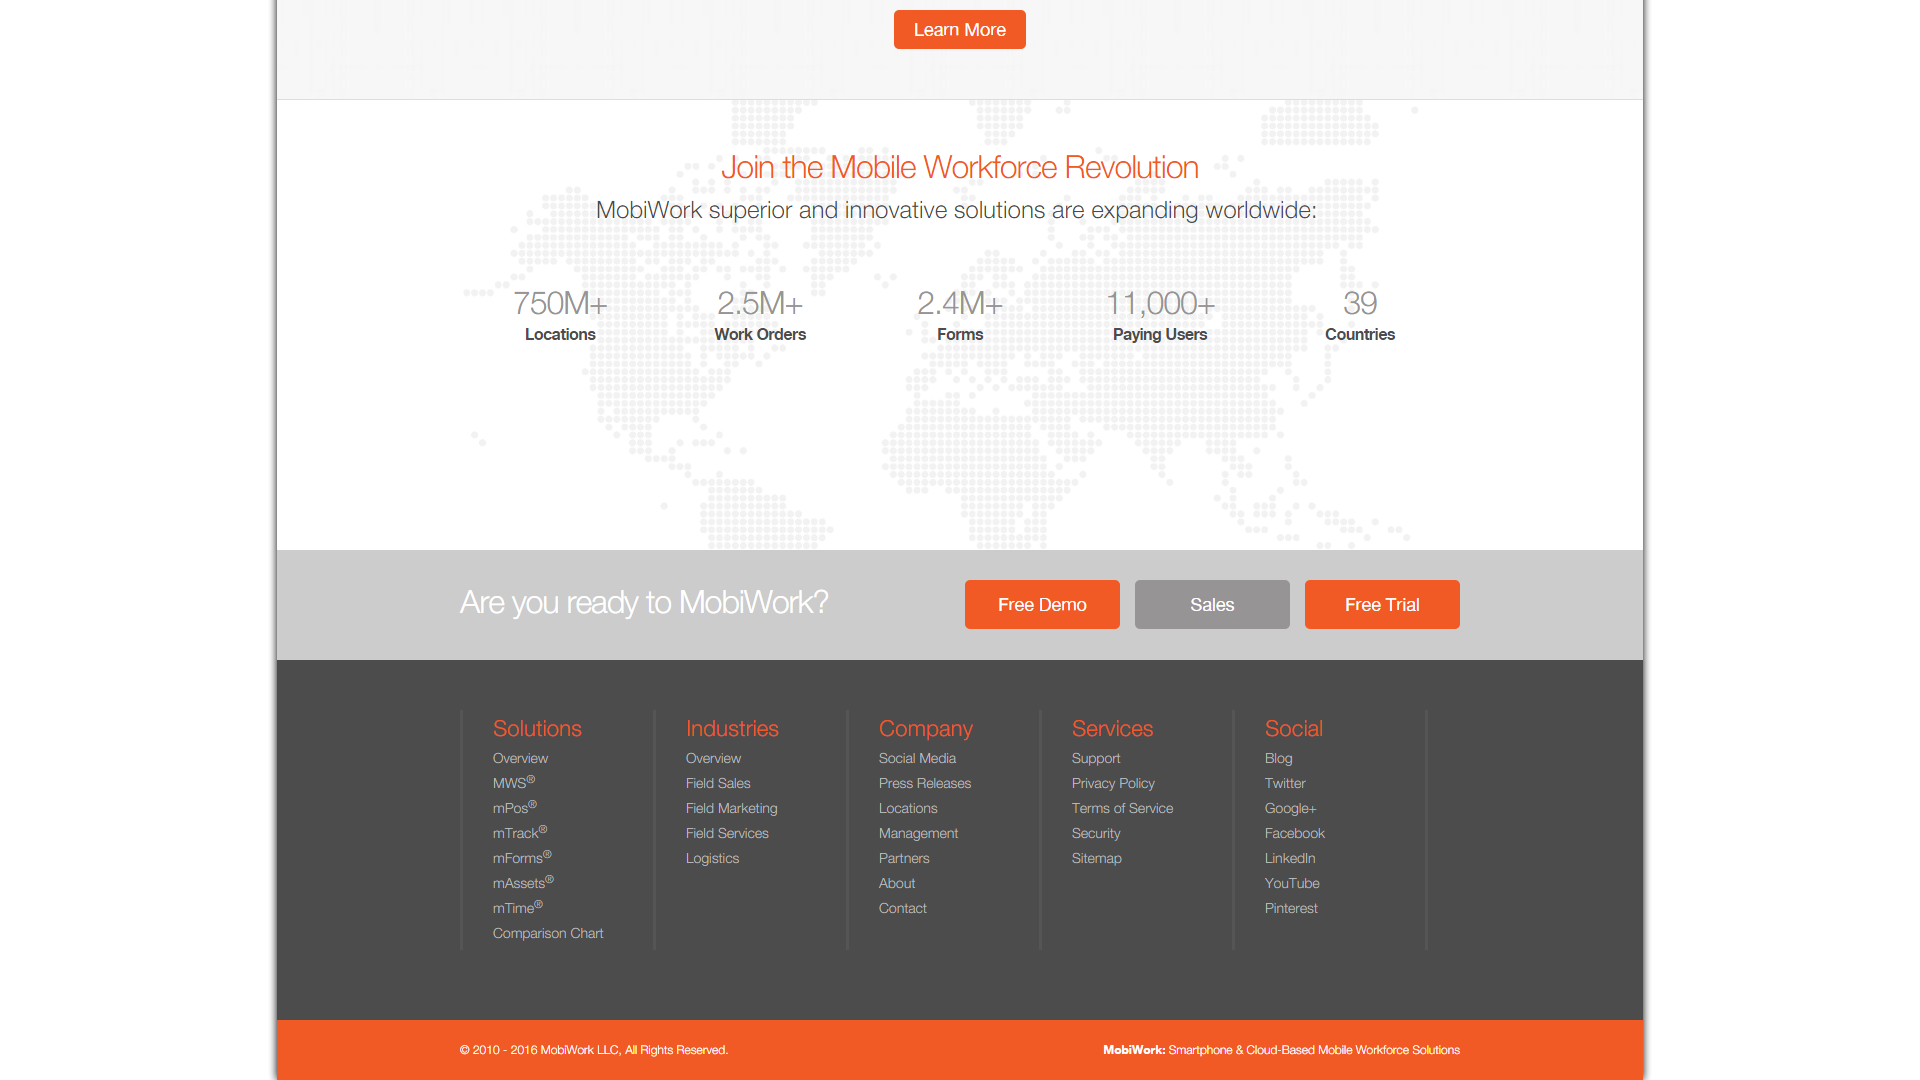View Press Releases

925,783
